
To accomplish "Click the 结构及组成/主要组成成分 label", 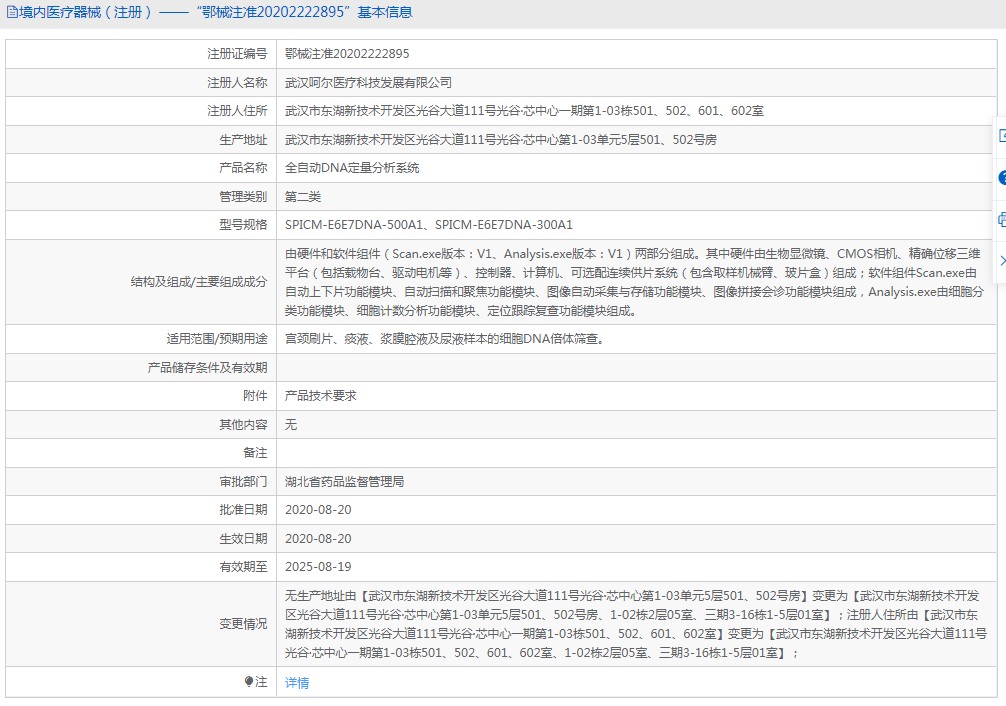I will coord(199,282).
